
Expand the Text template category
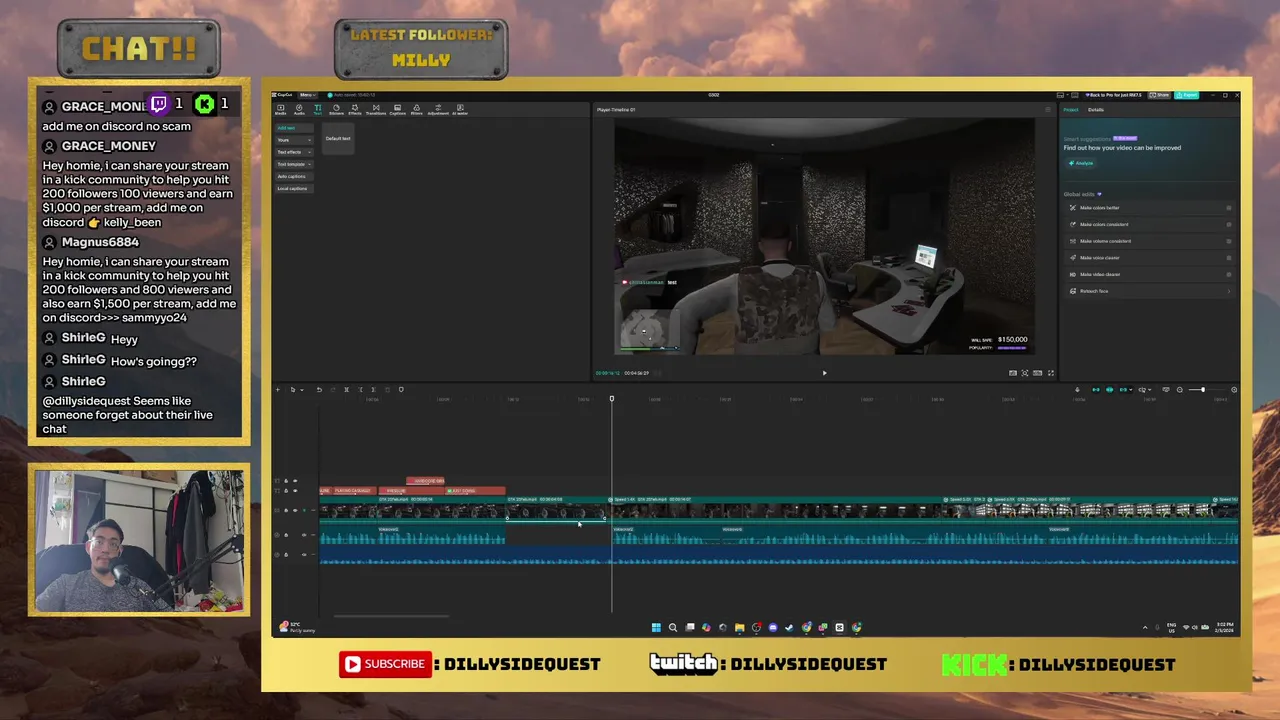point(294,164)
